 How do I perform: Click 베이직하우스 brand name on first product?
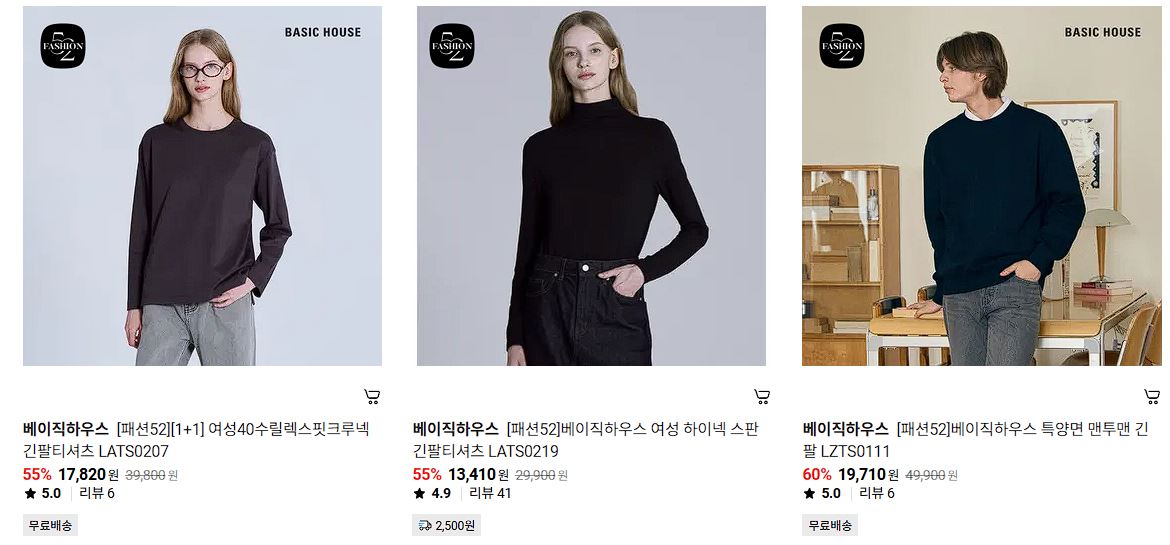click(66, 429)
